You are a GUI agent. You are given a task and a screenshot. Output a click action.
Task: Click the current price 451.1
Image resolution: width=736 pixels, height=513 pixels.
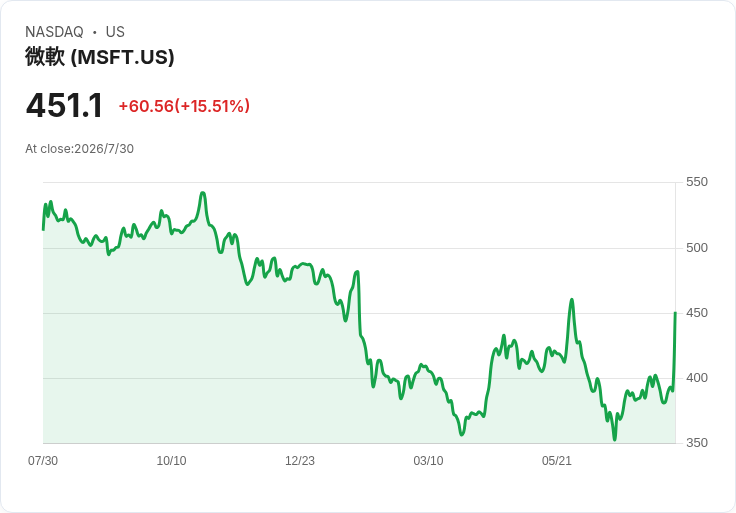[64, 106]
